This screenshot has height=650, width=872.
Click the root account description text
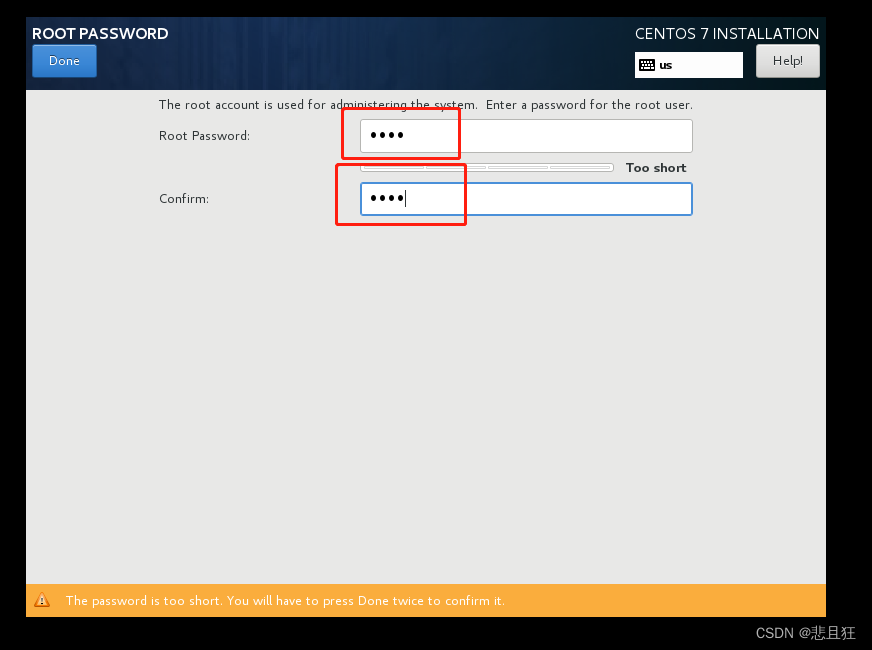point(425,105)
